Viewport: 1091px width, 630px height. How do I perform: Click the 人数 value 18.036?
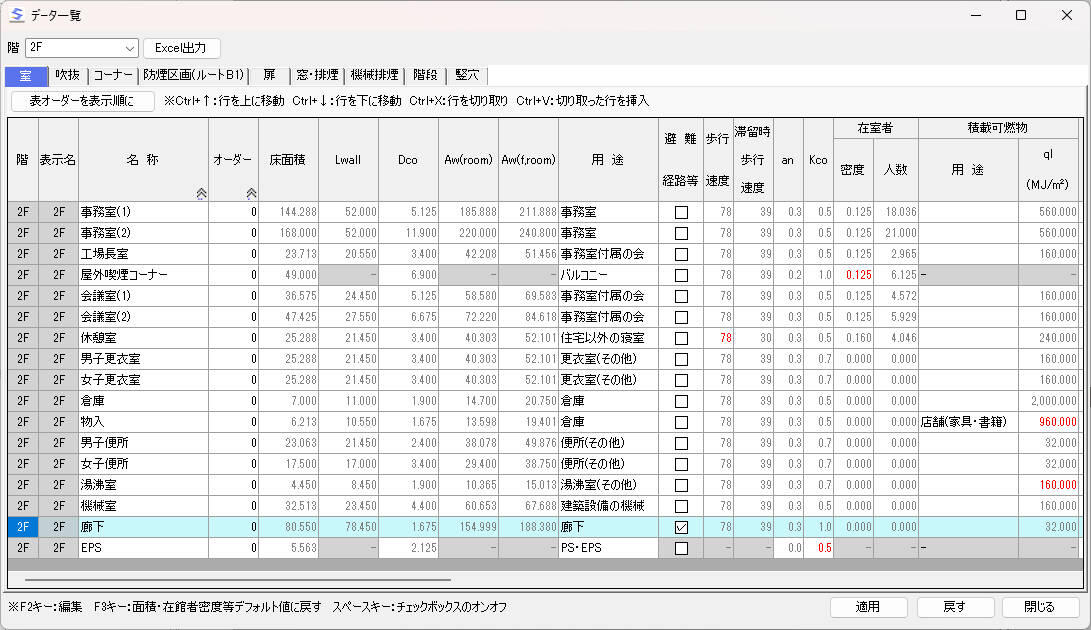896,212
